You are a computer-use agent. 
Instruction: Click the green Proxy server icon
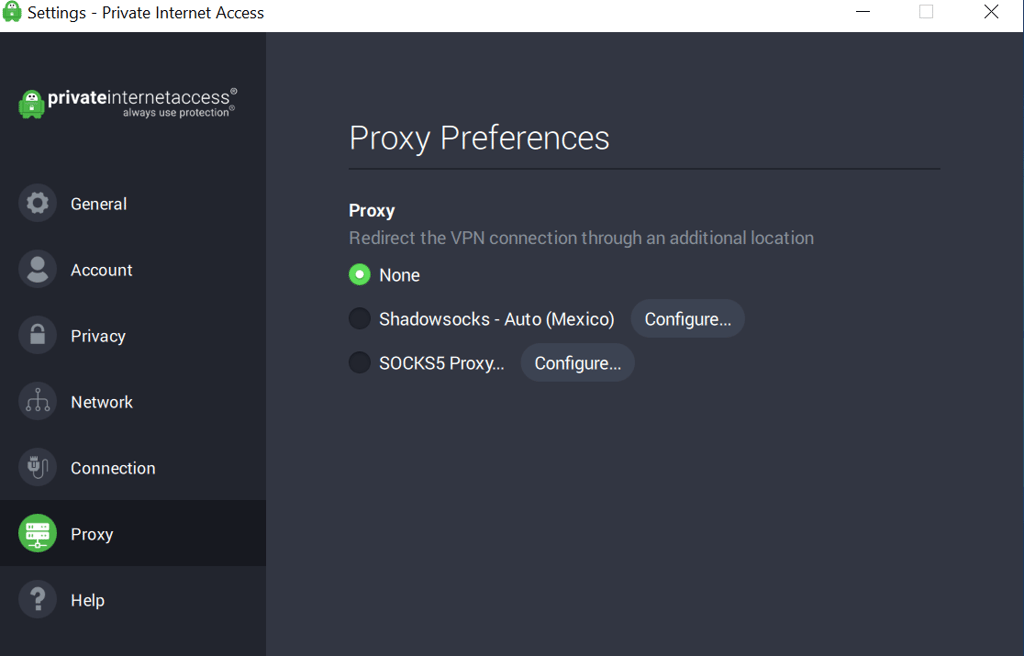37,533
